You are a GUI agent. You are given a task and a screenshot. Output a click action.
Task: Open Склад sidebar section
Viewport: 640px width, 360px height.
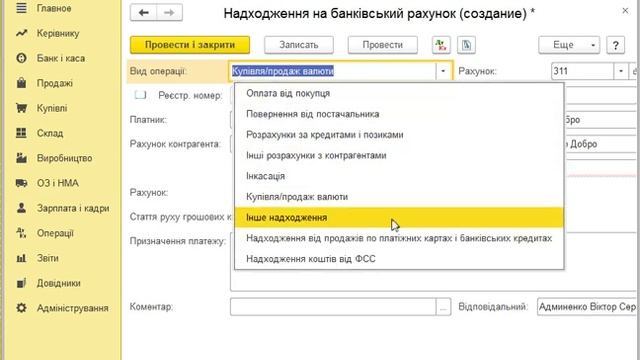pyautogui.click(x=50, y=133)
